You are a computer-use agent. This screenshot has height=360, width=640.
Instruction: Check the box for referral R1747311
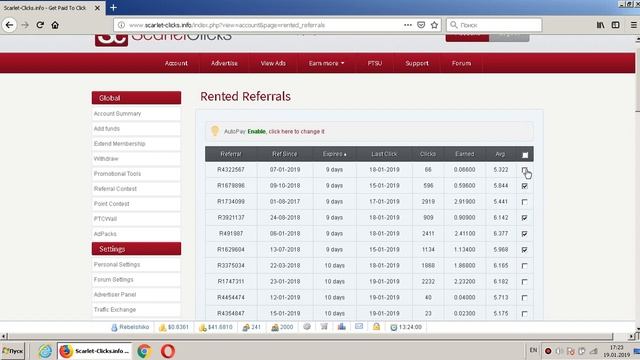524,282
